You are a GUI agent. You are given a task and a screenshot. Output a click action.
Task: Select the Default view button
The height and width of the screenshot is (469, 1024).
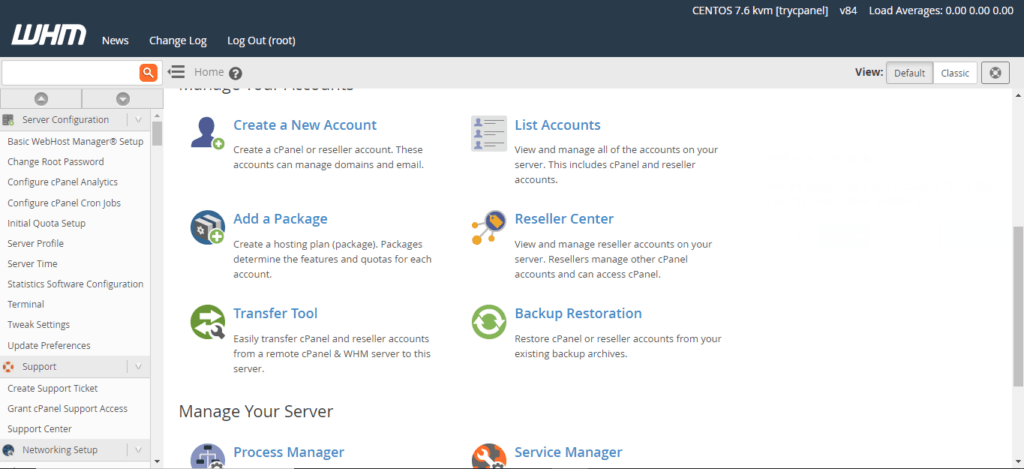(909, 73)
